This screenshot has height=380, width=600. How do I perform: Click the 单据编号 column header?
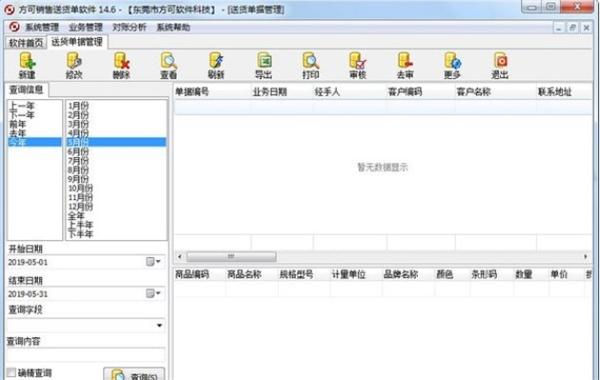[212, 92]
